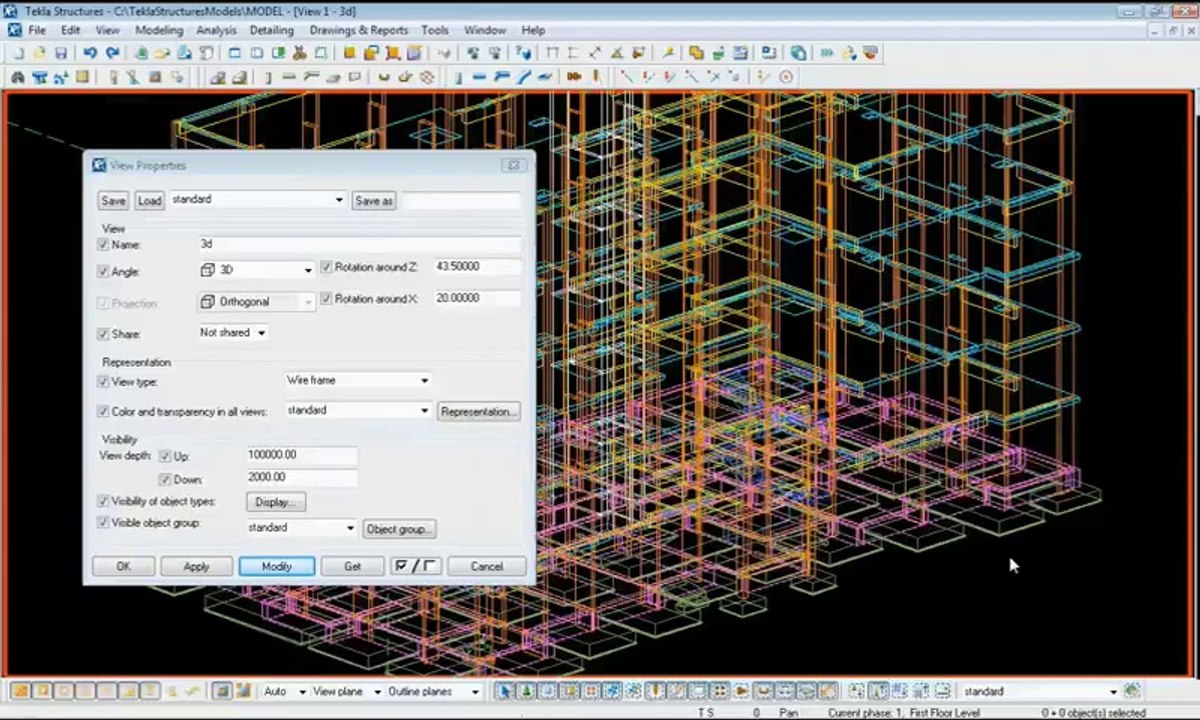Click the orange cube icon in top toolbar
The height and width of the screenshot is (720, 1200).
pos(349,53)
